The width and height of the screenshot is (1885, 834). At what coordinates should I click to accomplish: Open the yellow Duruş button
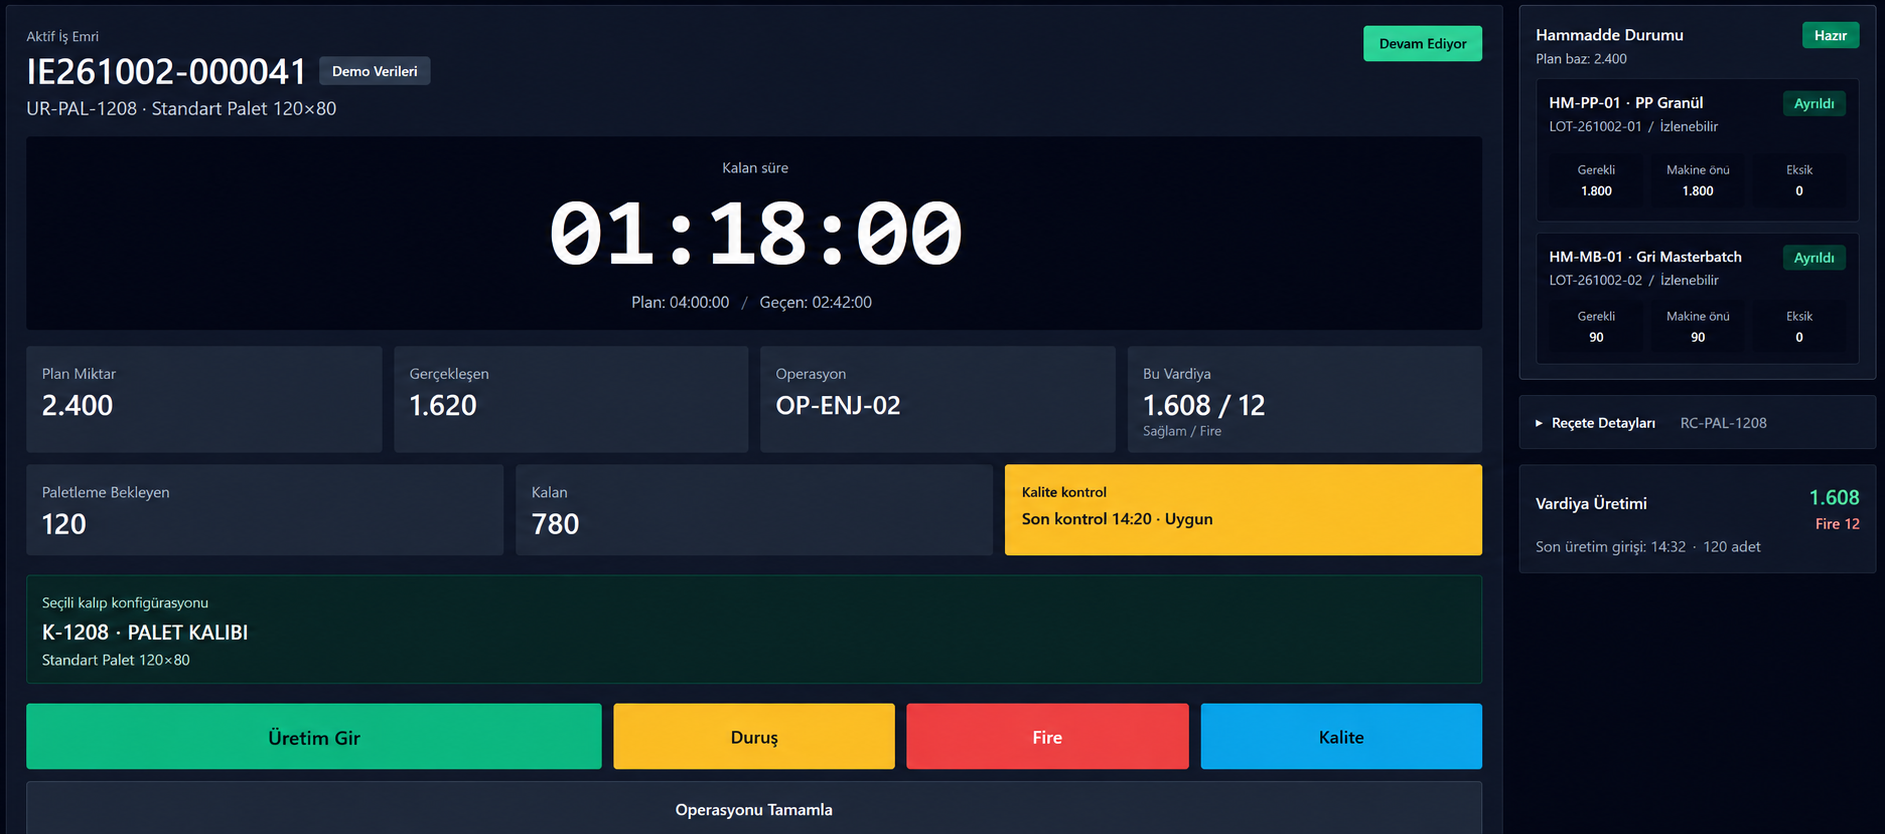(754, 736)
